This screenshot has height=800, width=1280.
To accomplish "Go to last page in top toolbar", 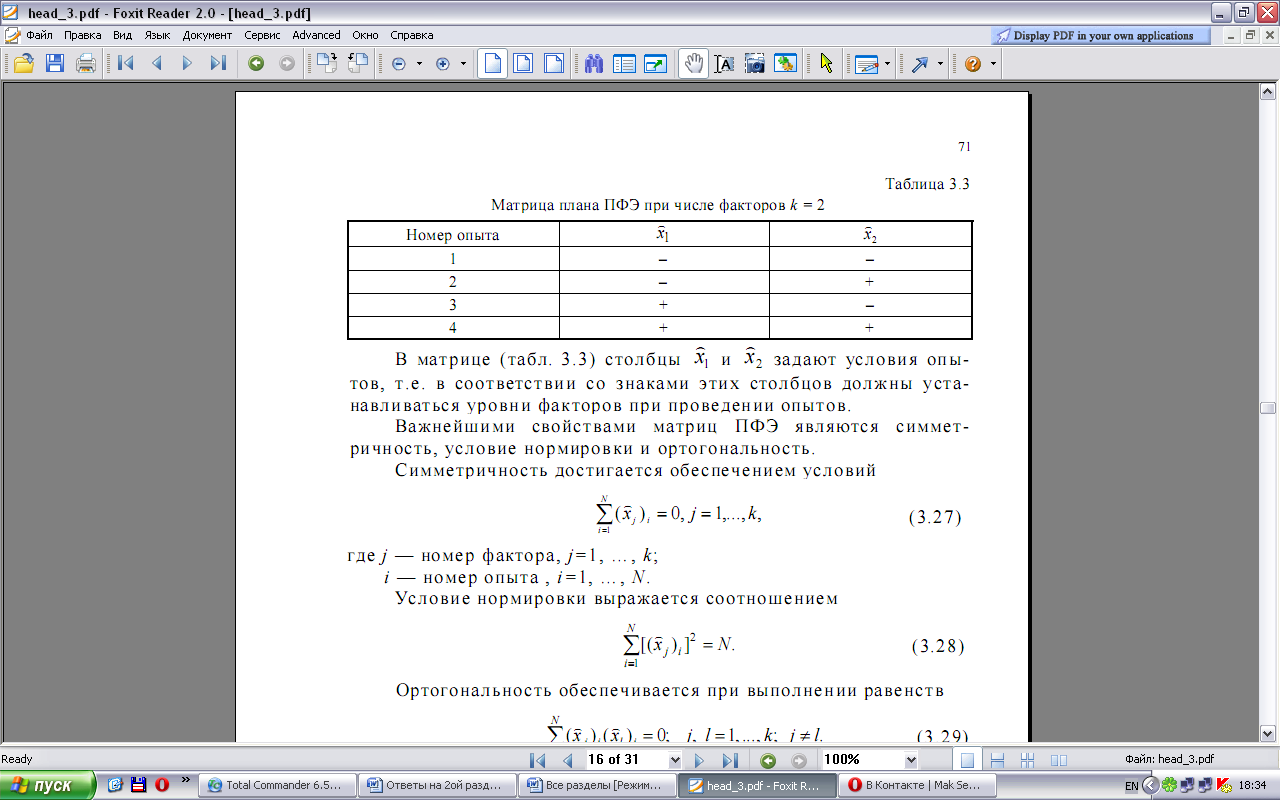I will point(218,64).
